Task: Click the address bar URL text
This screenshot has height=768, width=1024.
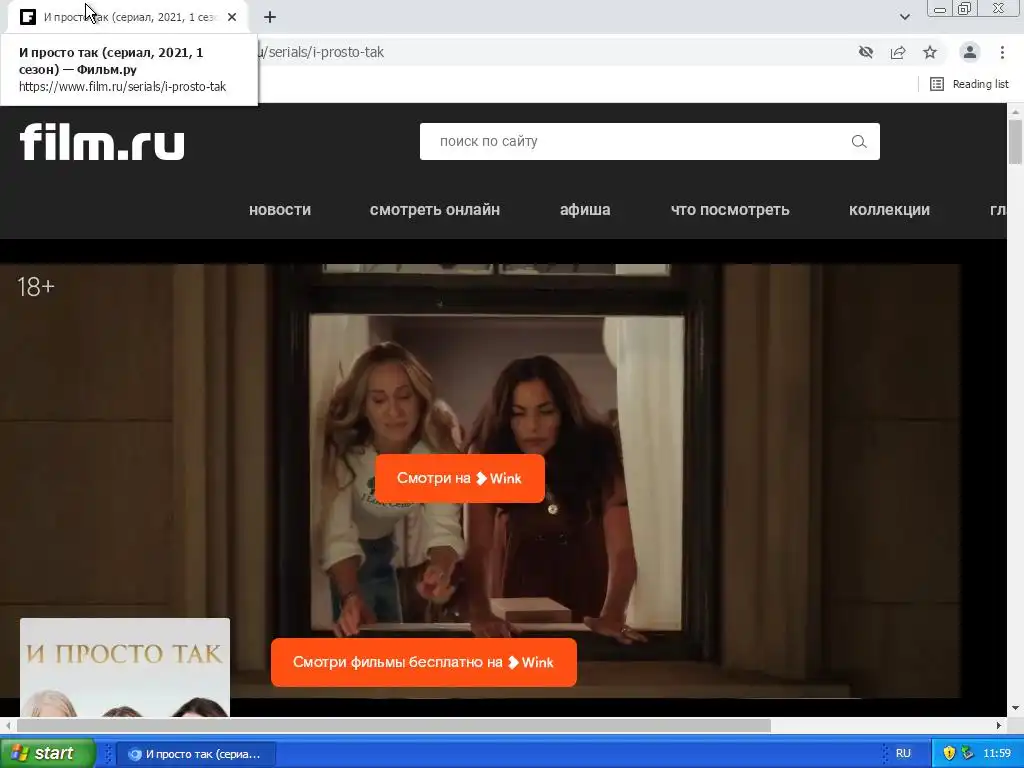Action: tap(321, 52)
